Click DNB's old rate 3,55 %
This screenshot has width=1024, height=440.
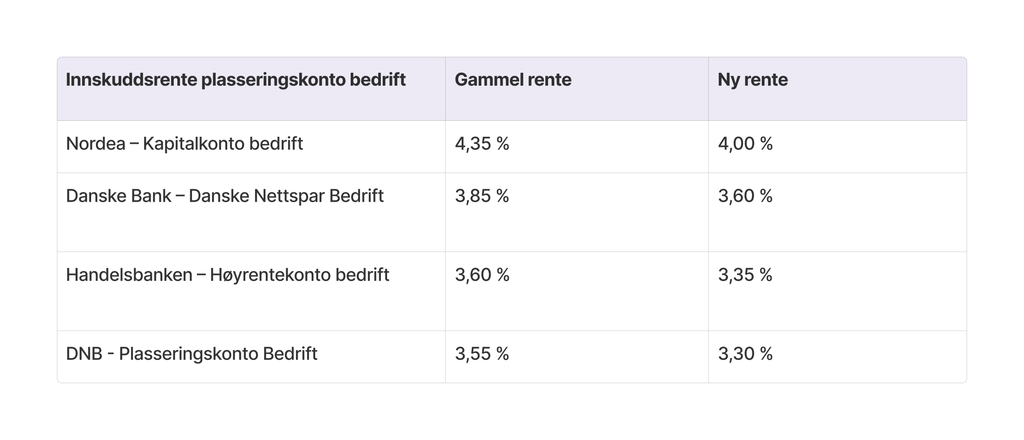(482, 354)
